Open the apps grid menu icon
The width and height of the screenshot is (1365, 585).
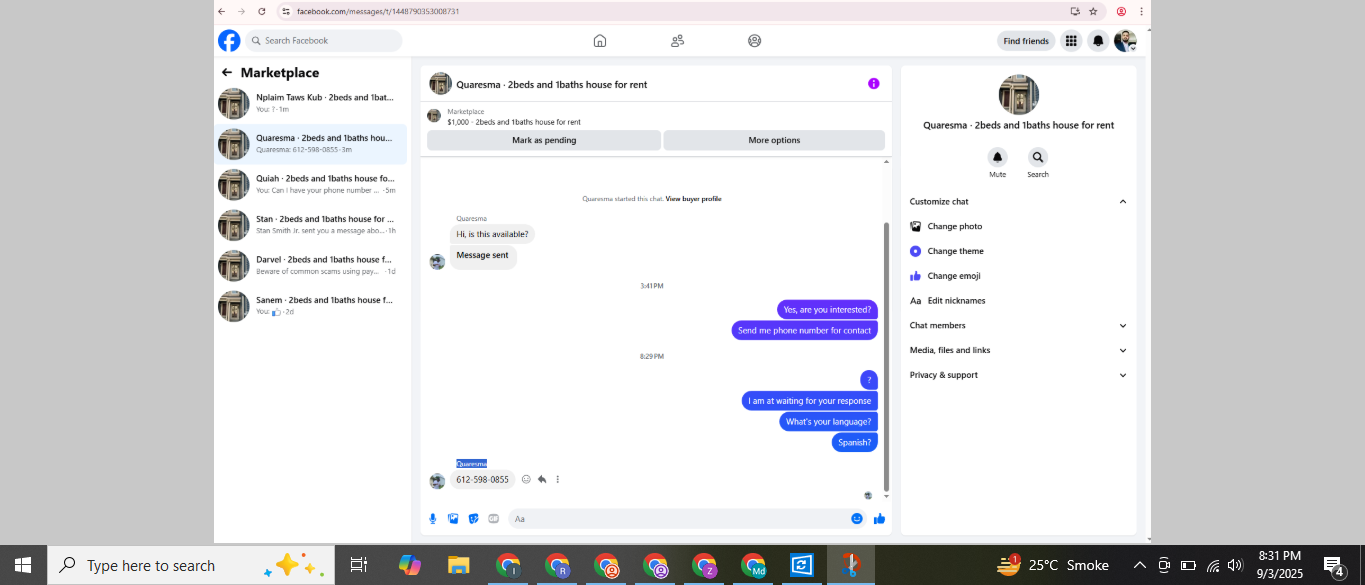[x=1071, y=41]
